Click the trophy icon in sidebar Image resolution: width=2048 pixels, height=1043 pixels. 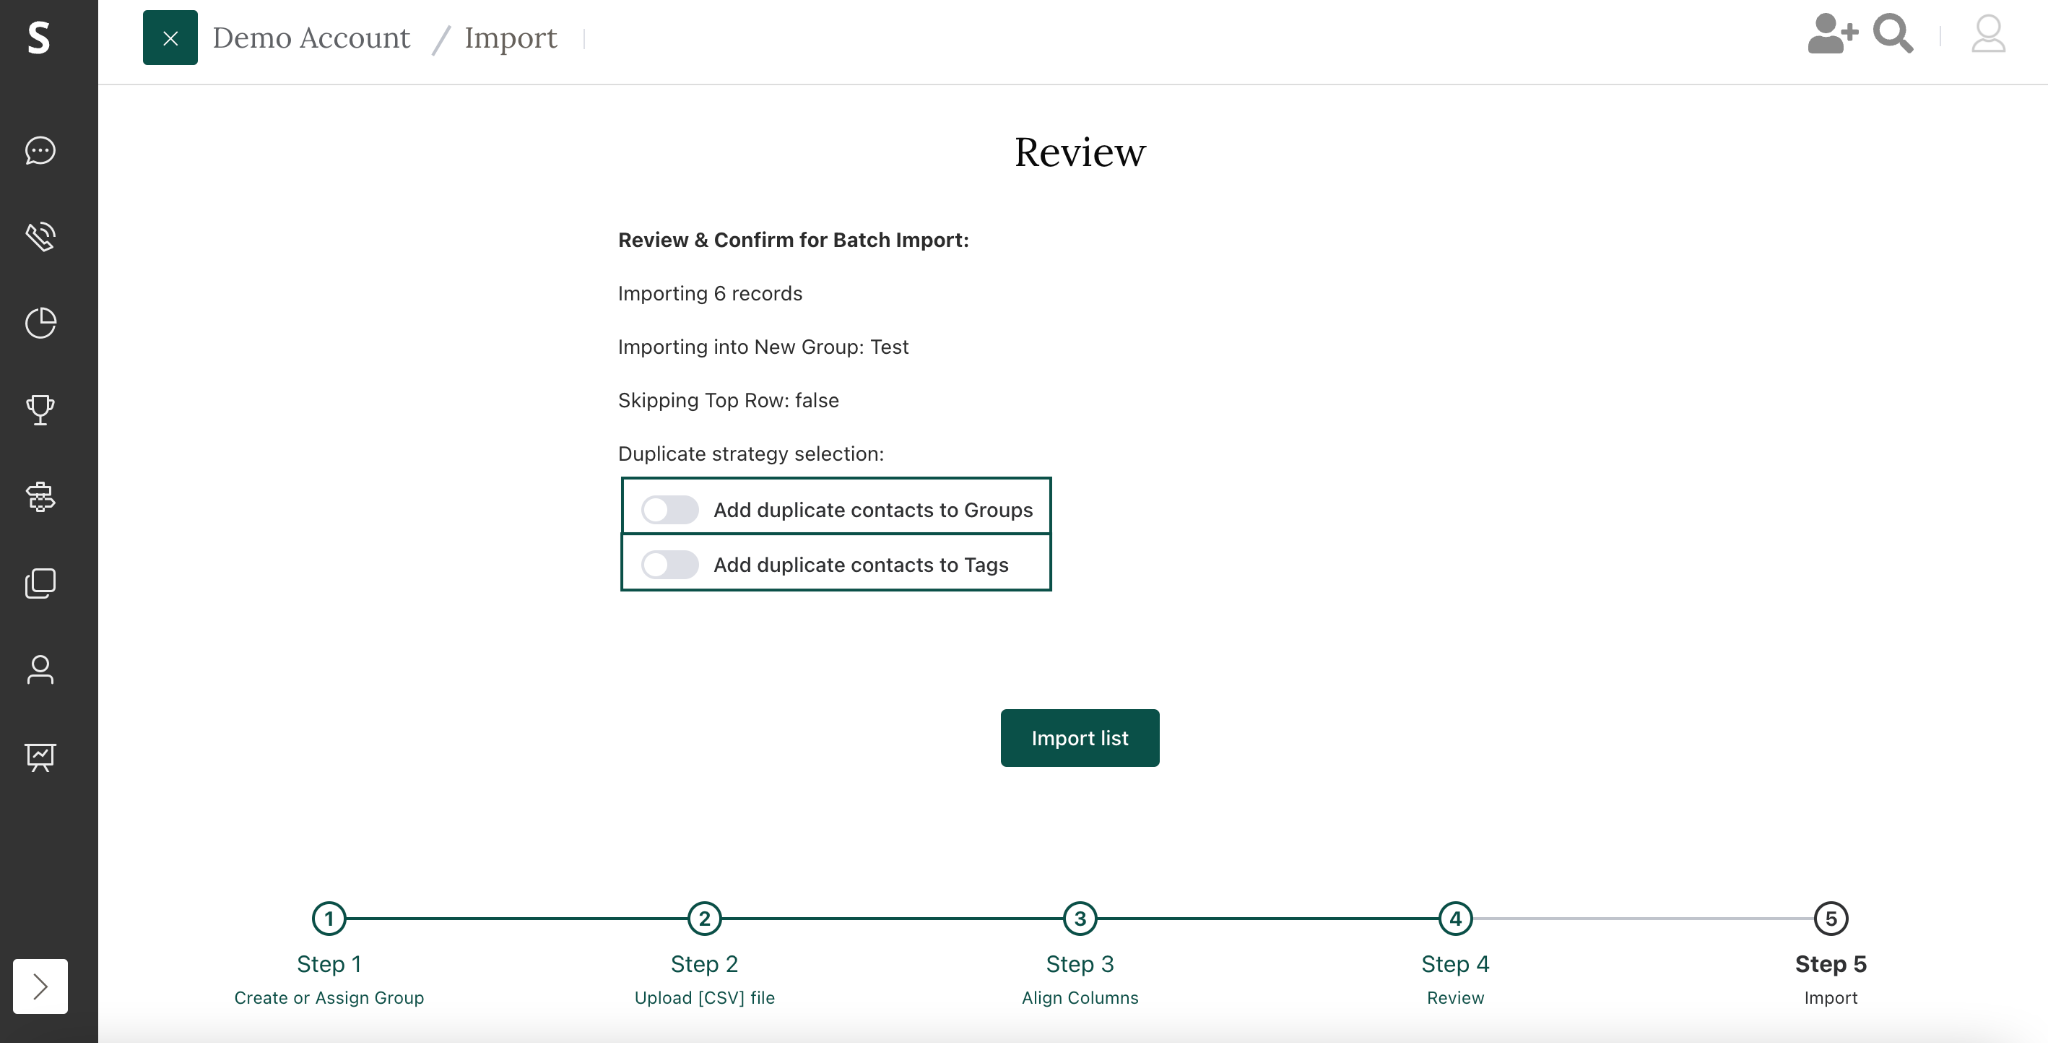click(40, 409)
